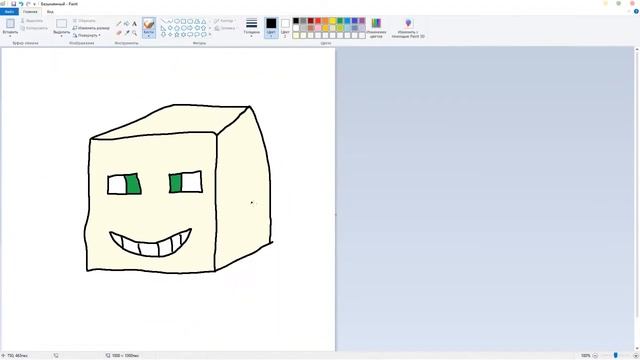This screenshot has width=640, height=360.
Task: Choose the Six-point star shape
Action: 184,35
